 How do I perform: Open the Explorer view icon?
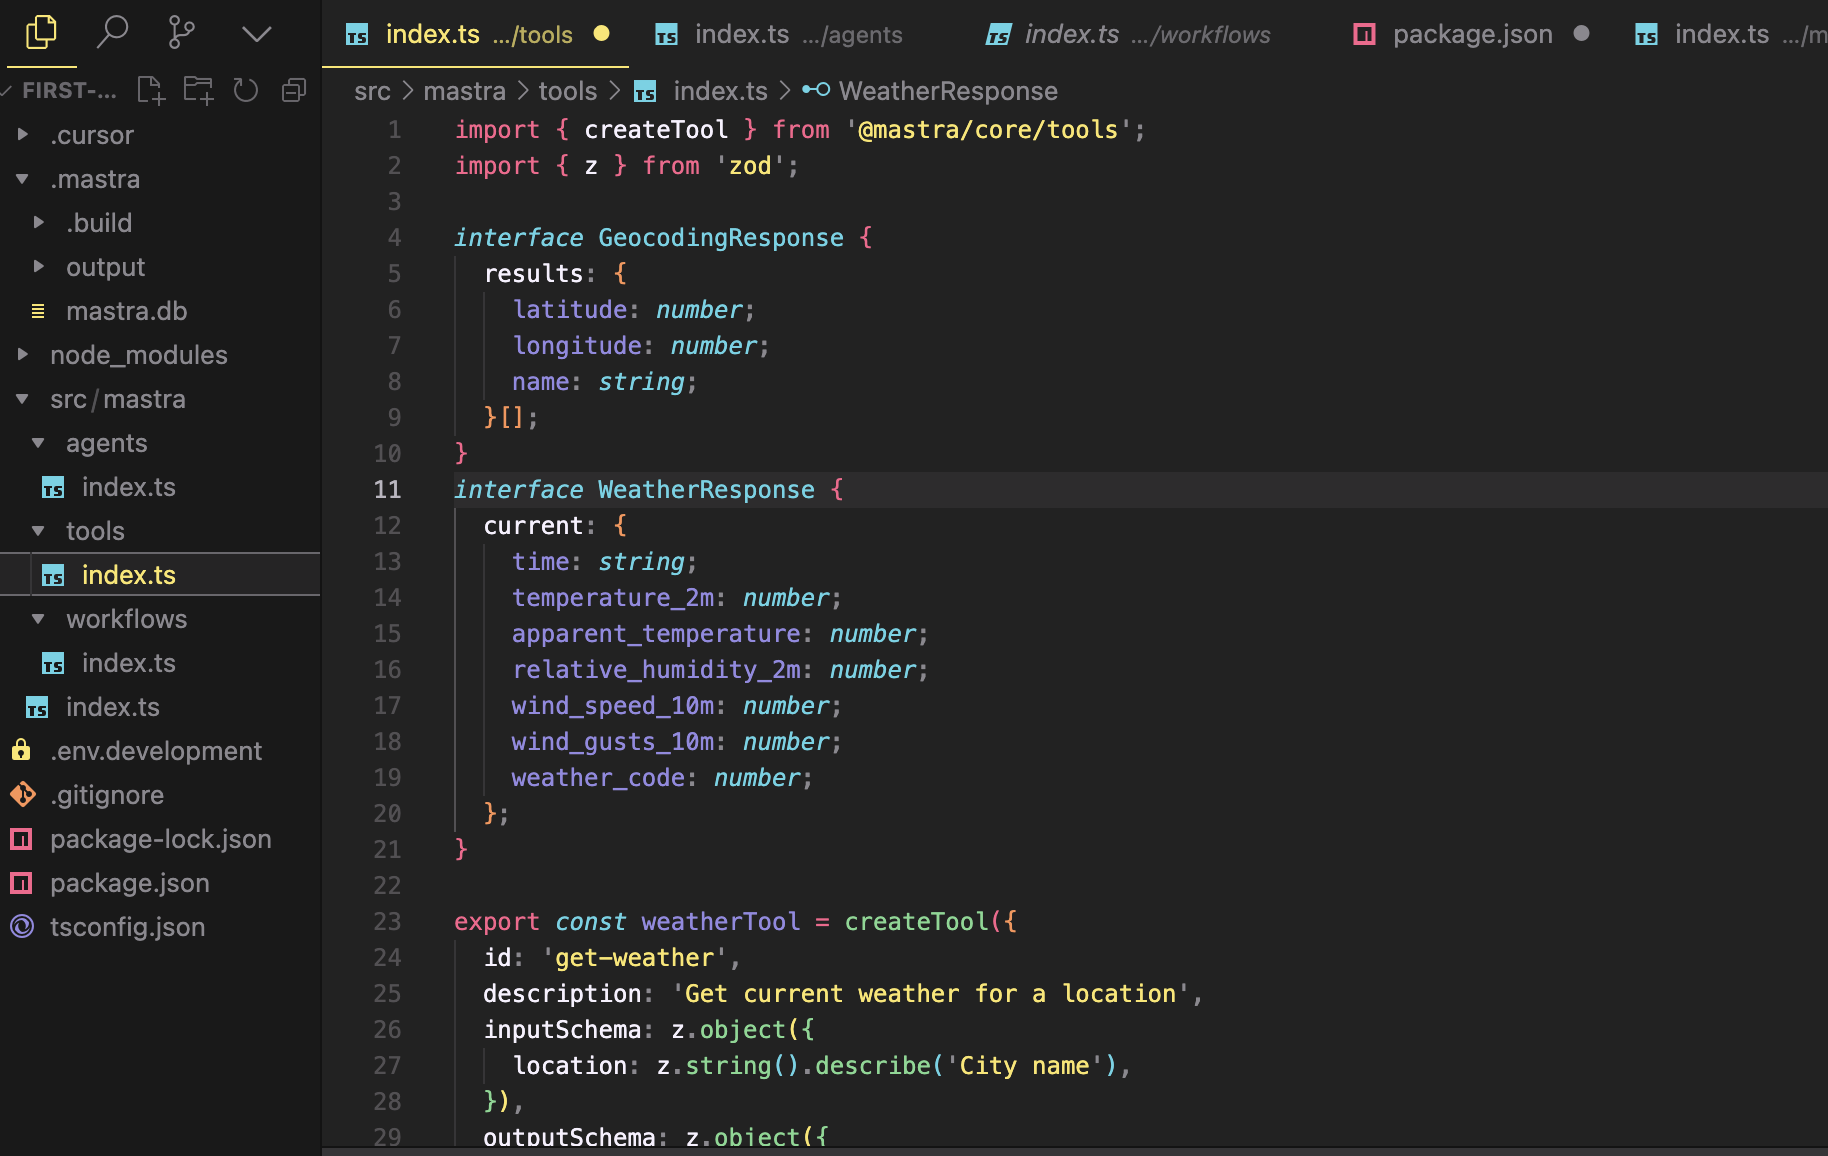pyautogui.click(x=41, y=33)
